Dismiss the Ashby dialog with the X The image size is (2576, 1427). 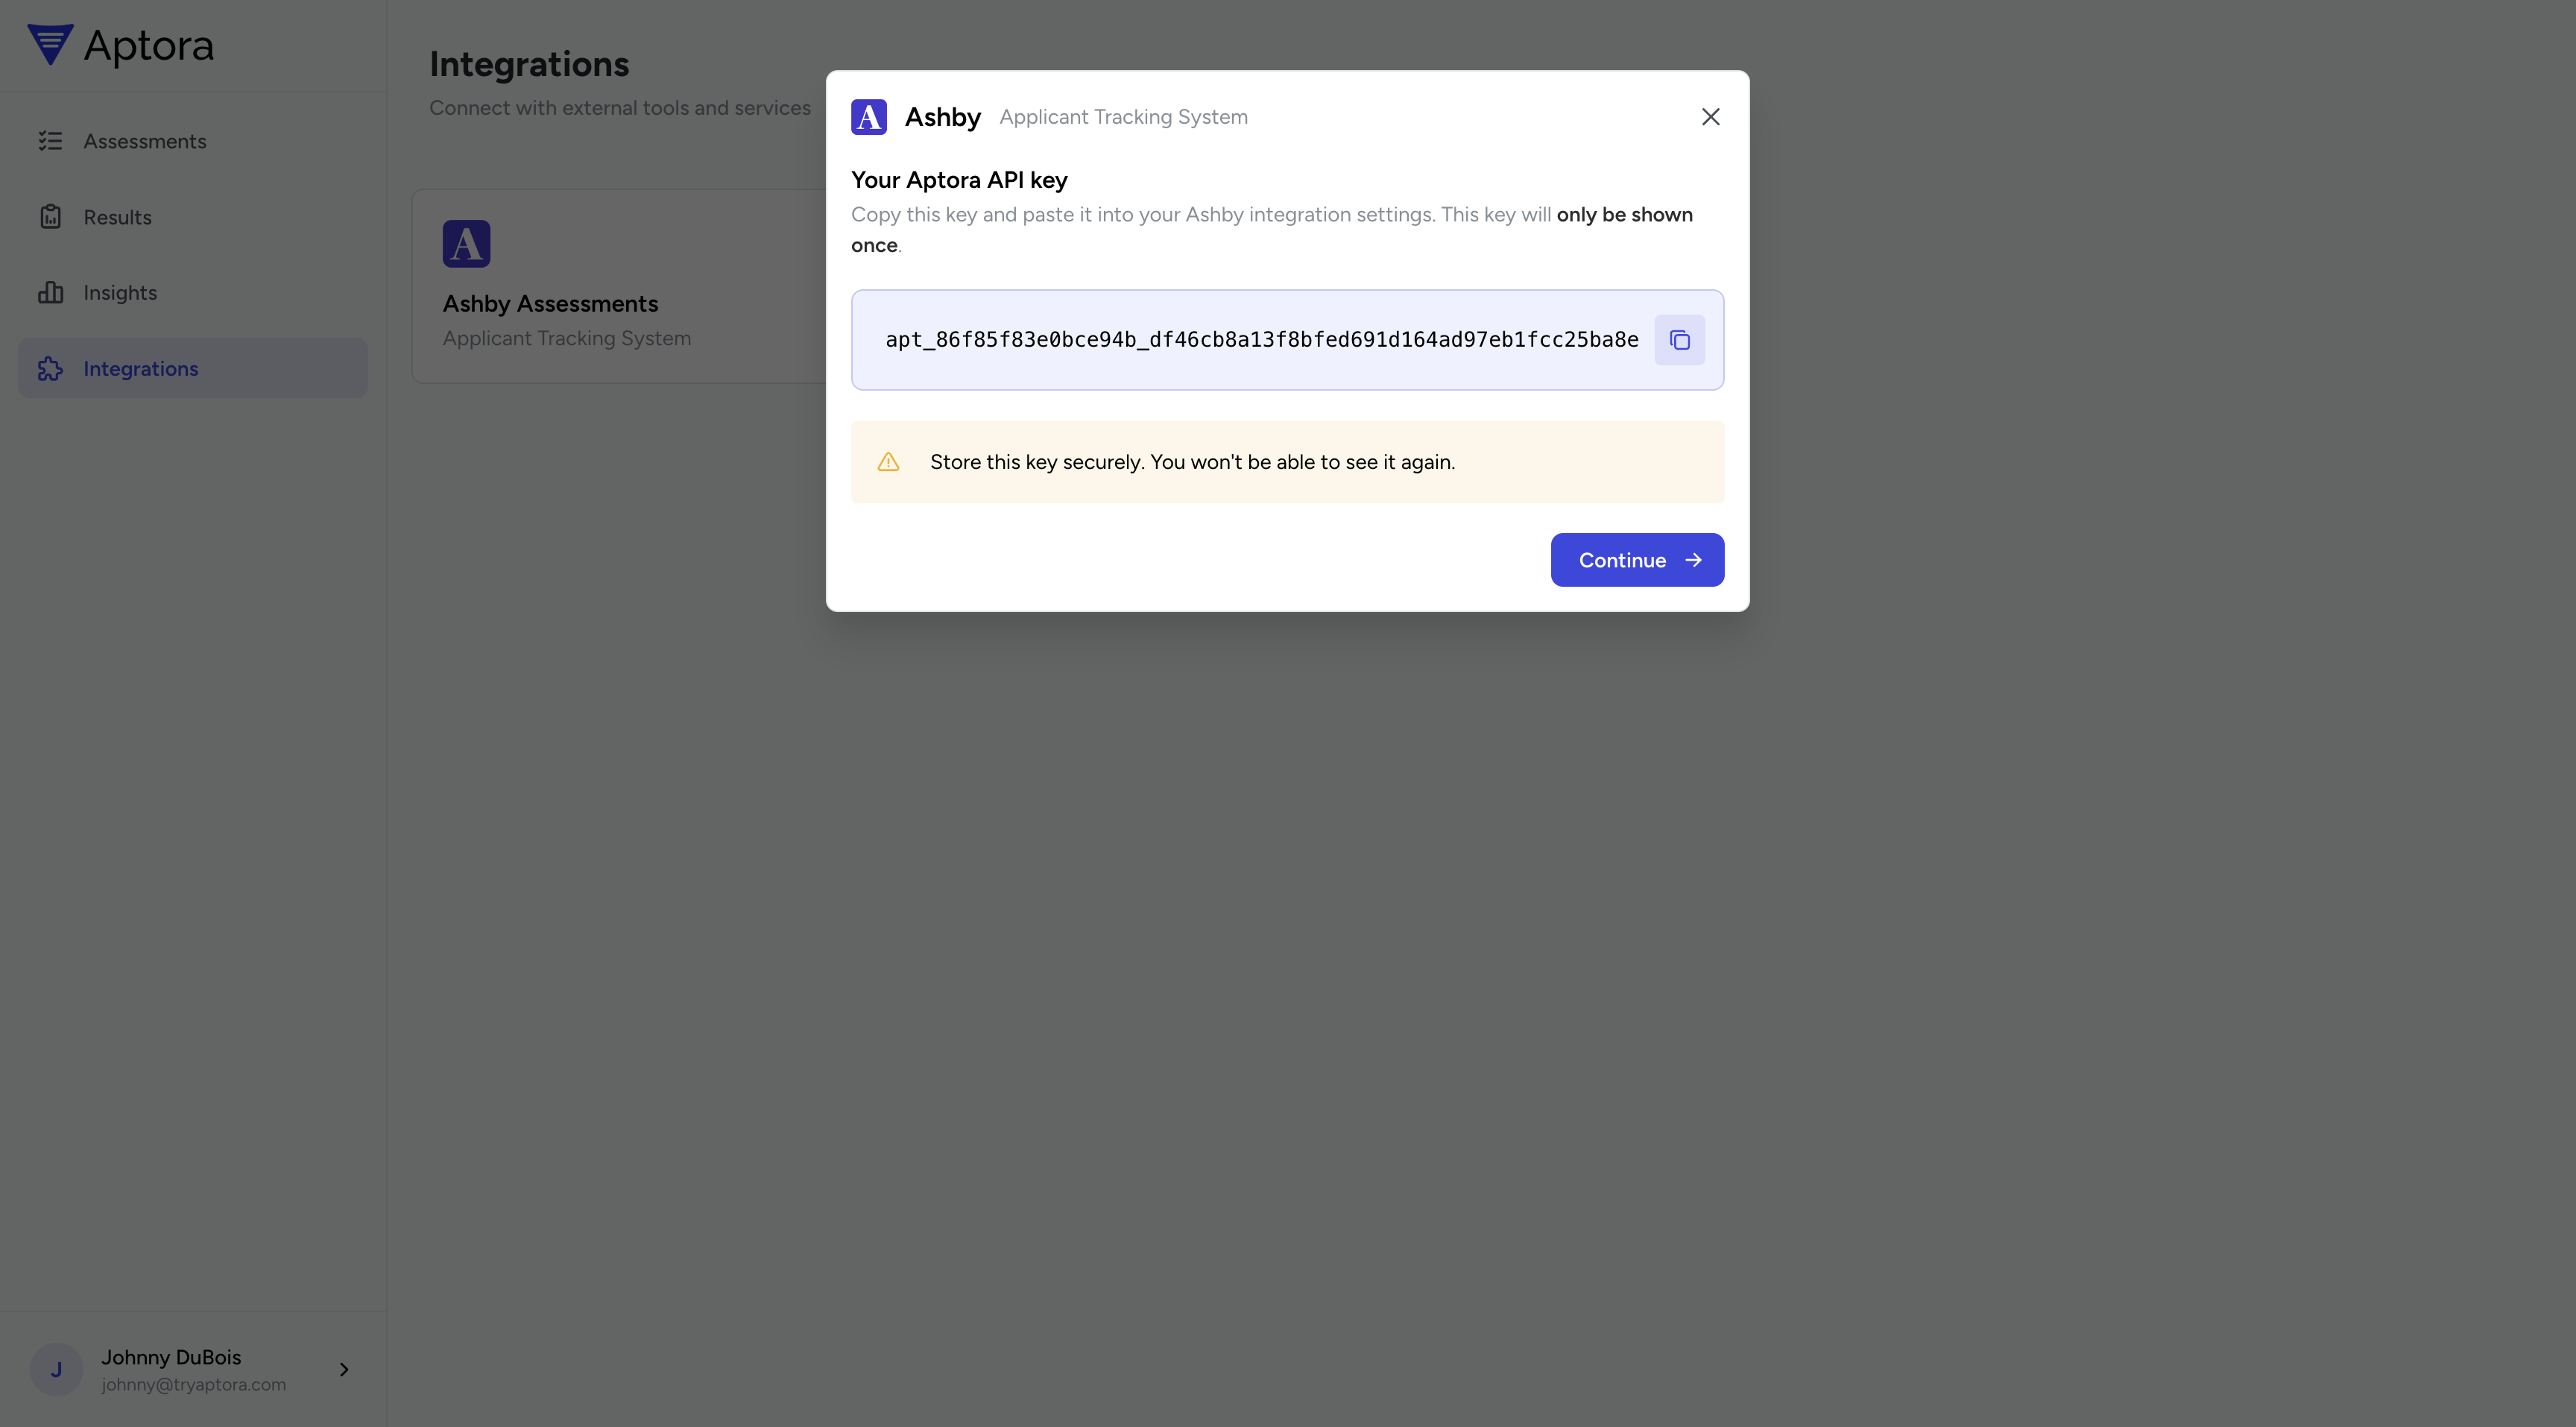click(1710, 116)
